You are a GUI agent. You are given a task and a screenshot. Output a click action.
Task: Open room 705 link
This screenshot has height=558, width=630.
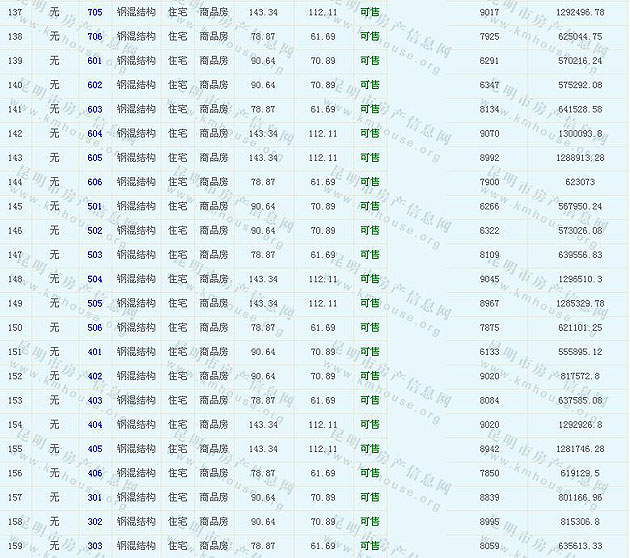[95, 12]
